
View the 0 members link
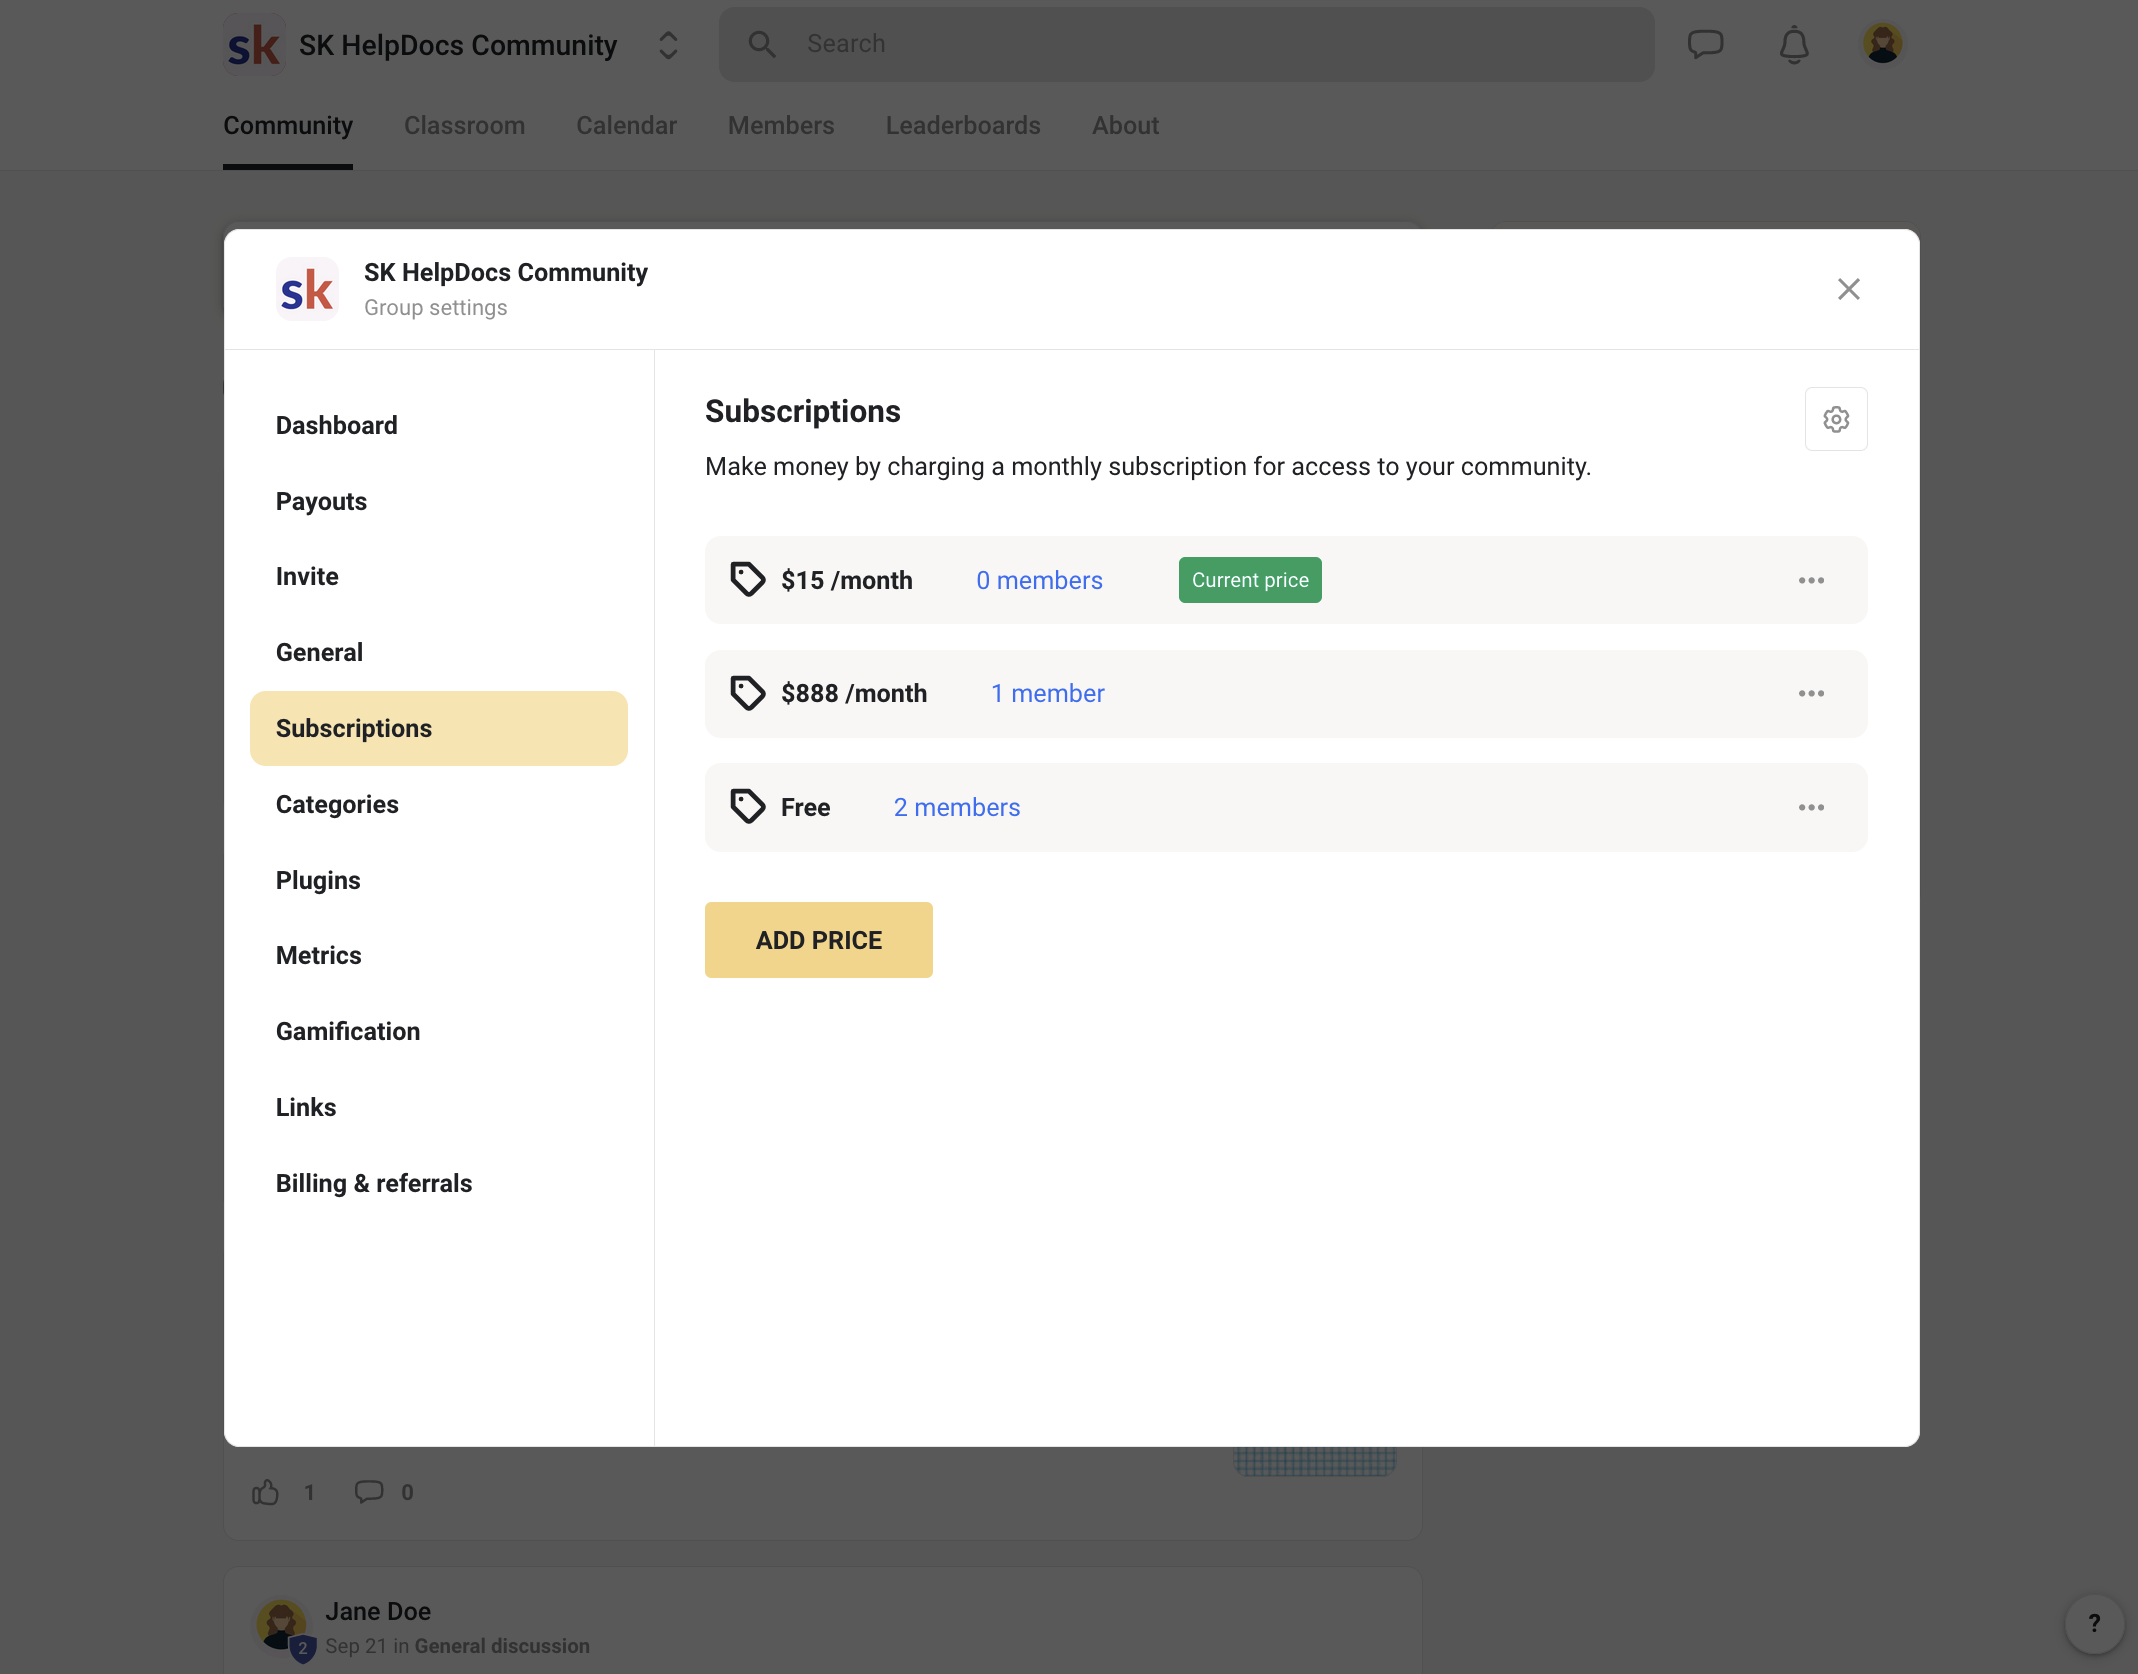1039,580
